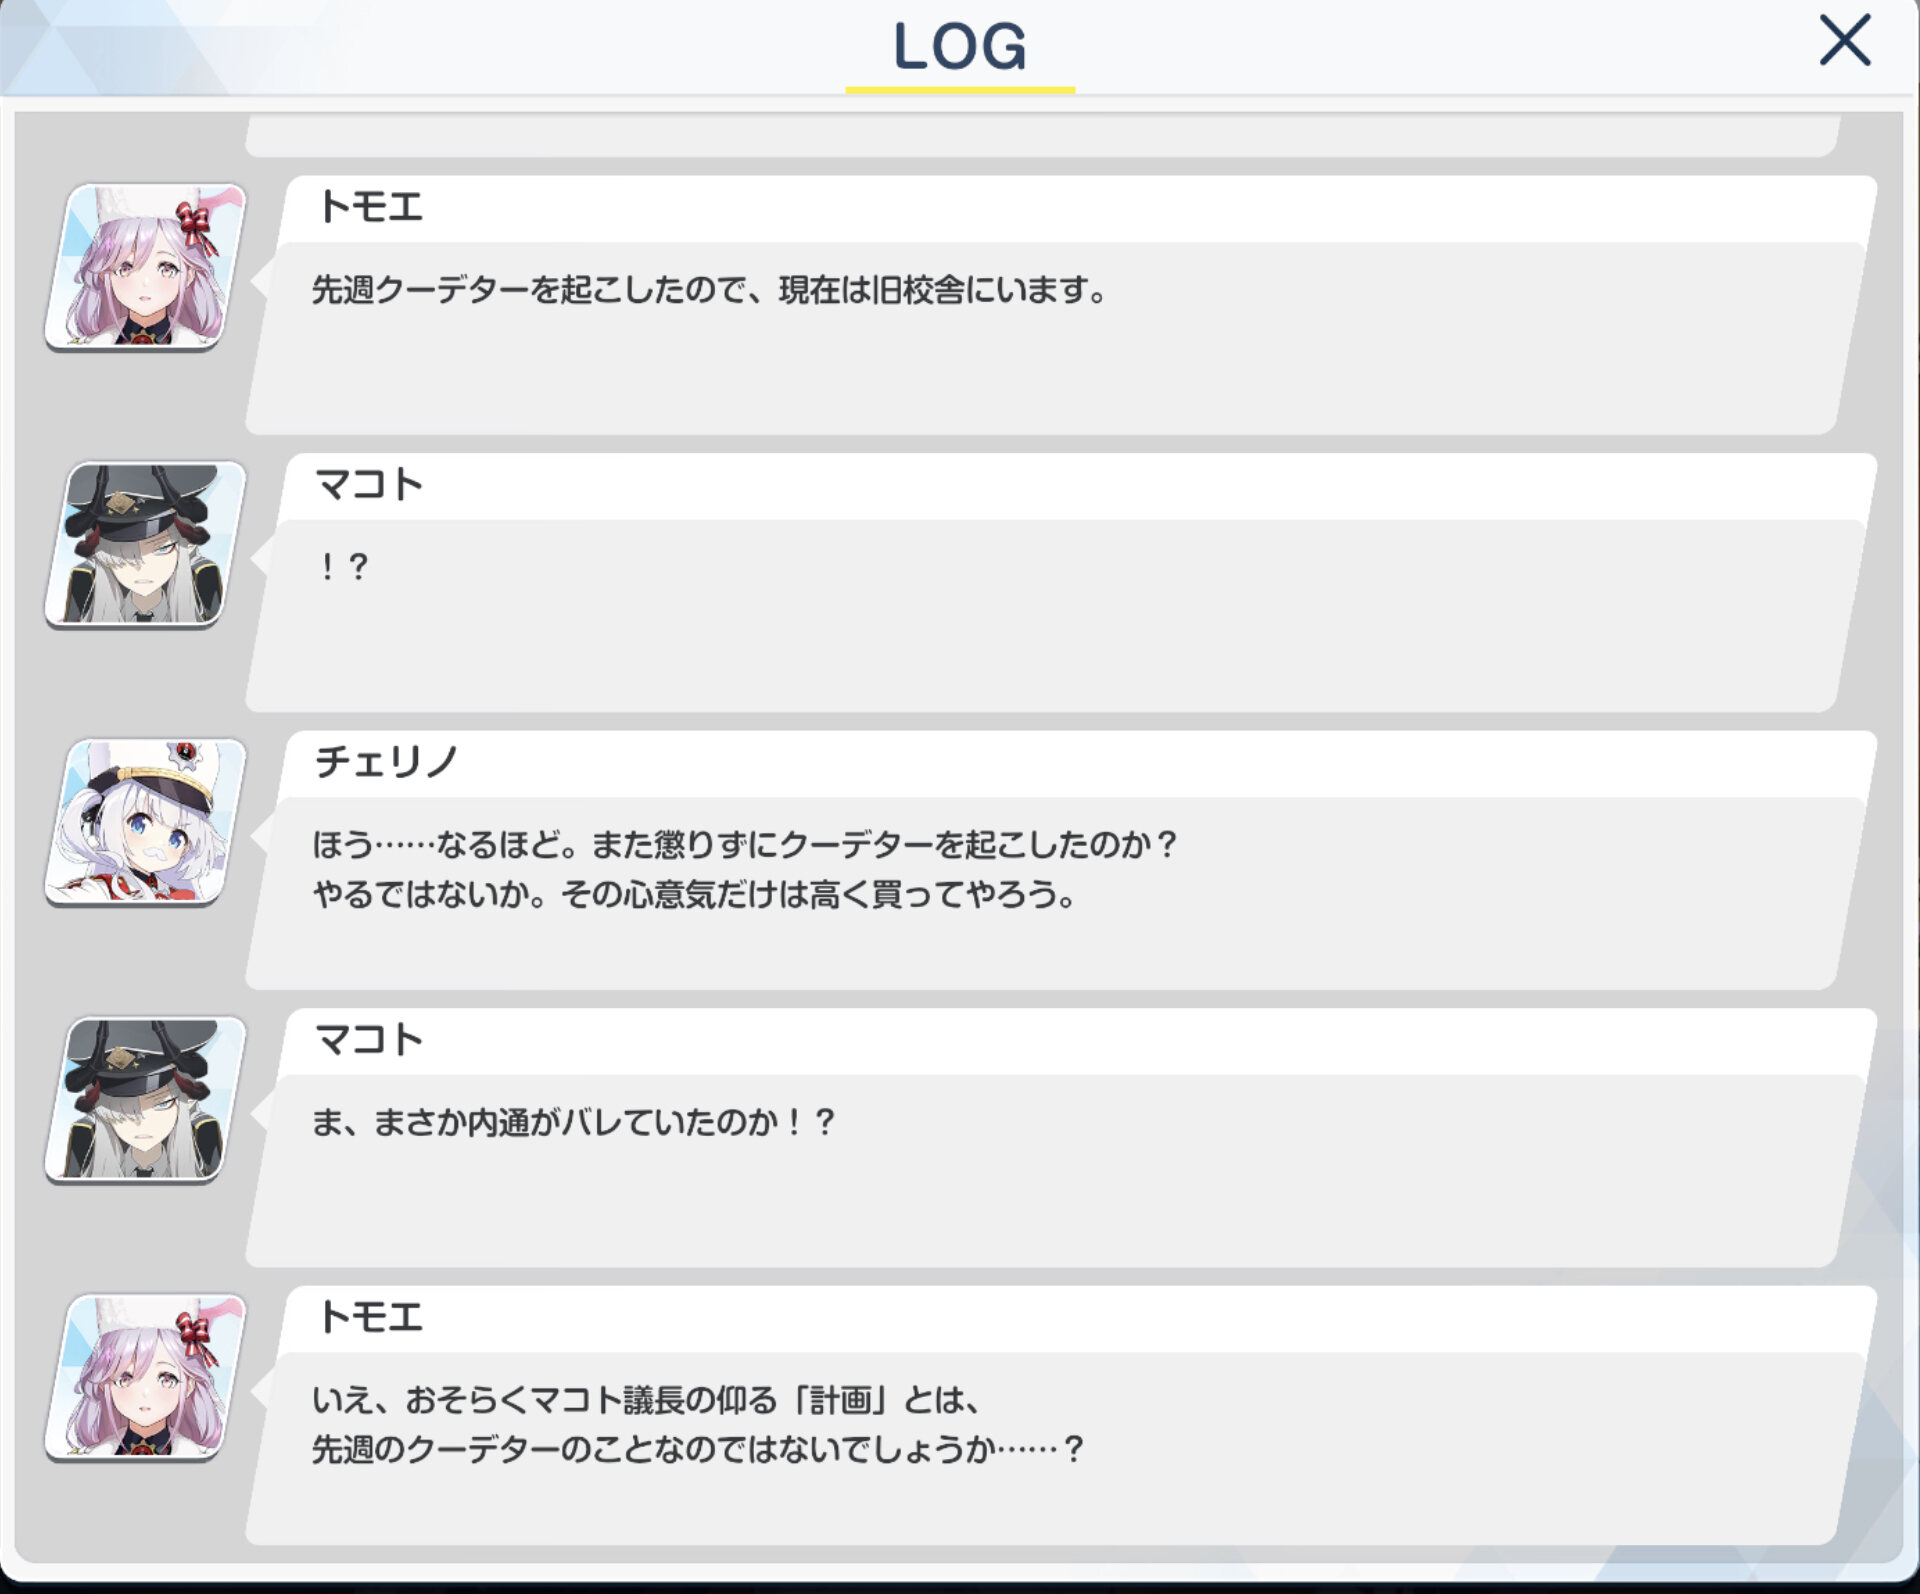Click Tomoe's portrait on the last message
The height and width of the screenshot is (1594, 1920).
coord(146,1378)
